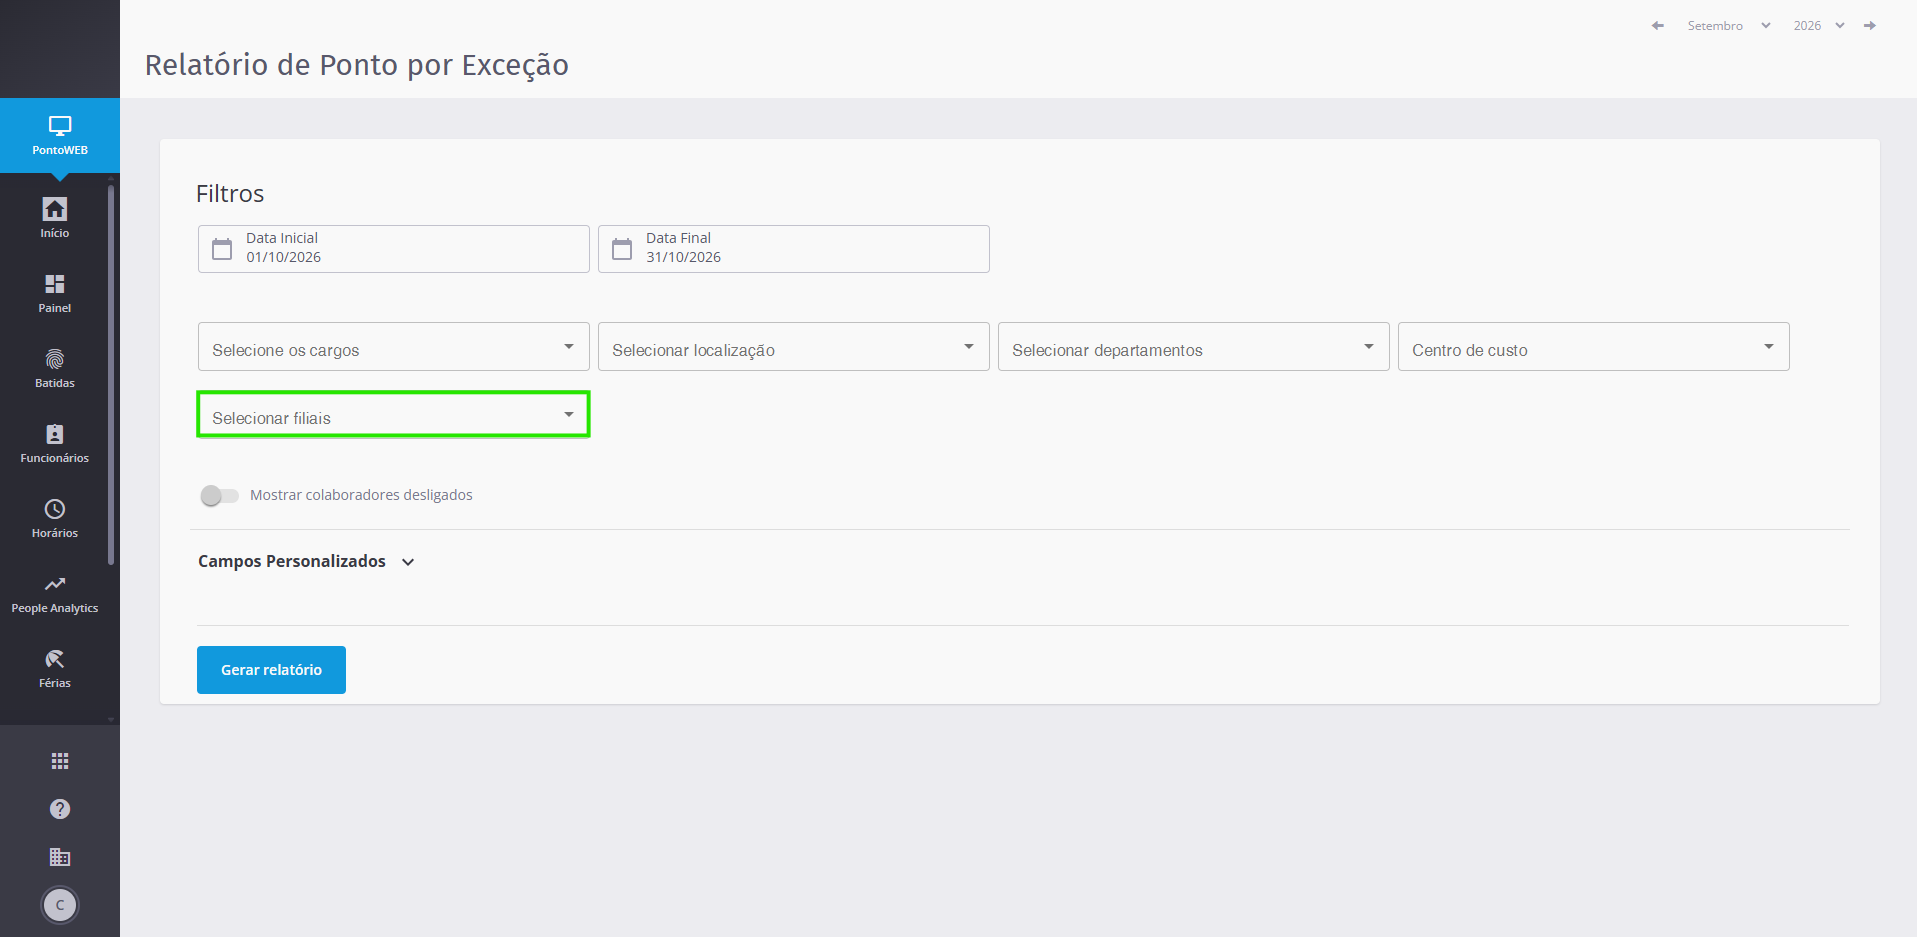This screenshot has height=937, width=1917.
Task: Open the help question mark icon
Action: click(60, 809)
